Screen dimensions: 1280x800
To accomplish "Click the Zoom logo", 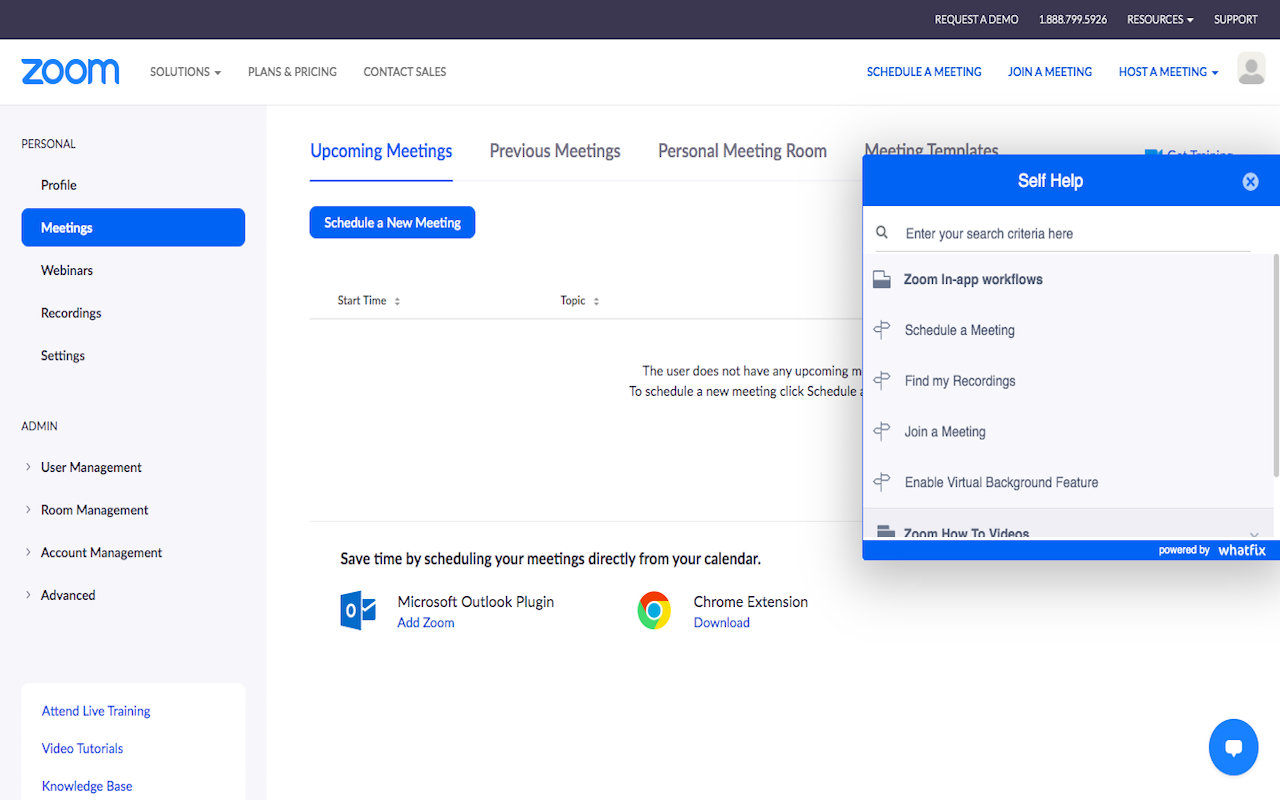I will click(70, 72).
